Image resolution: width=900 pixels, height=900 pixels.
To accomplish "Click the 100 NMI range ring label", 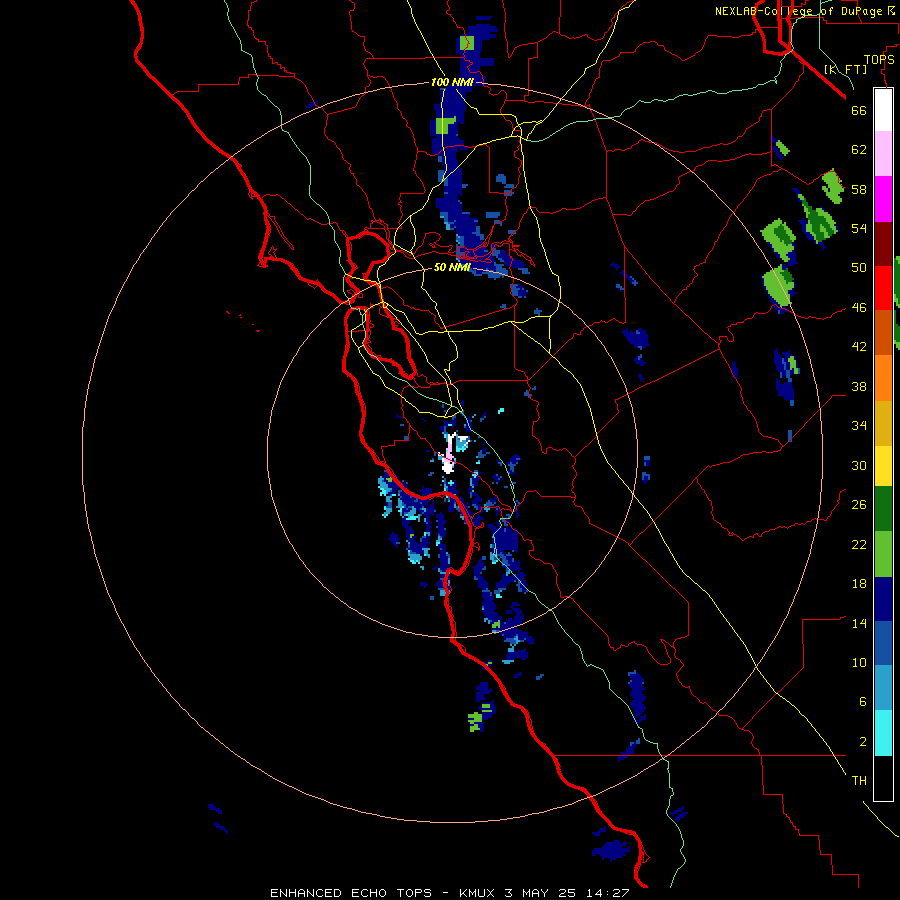I will coord(452,82).
